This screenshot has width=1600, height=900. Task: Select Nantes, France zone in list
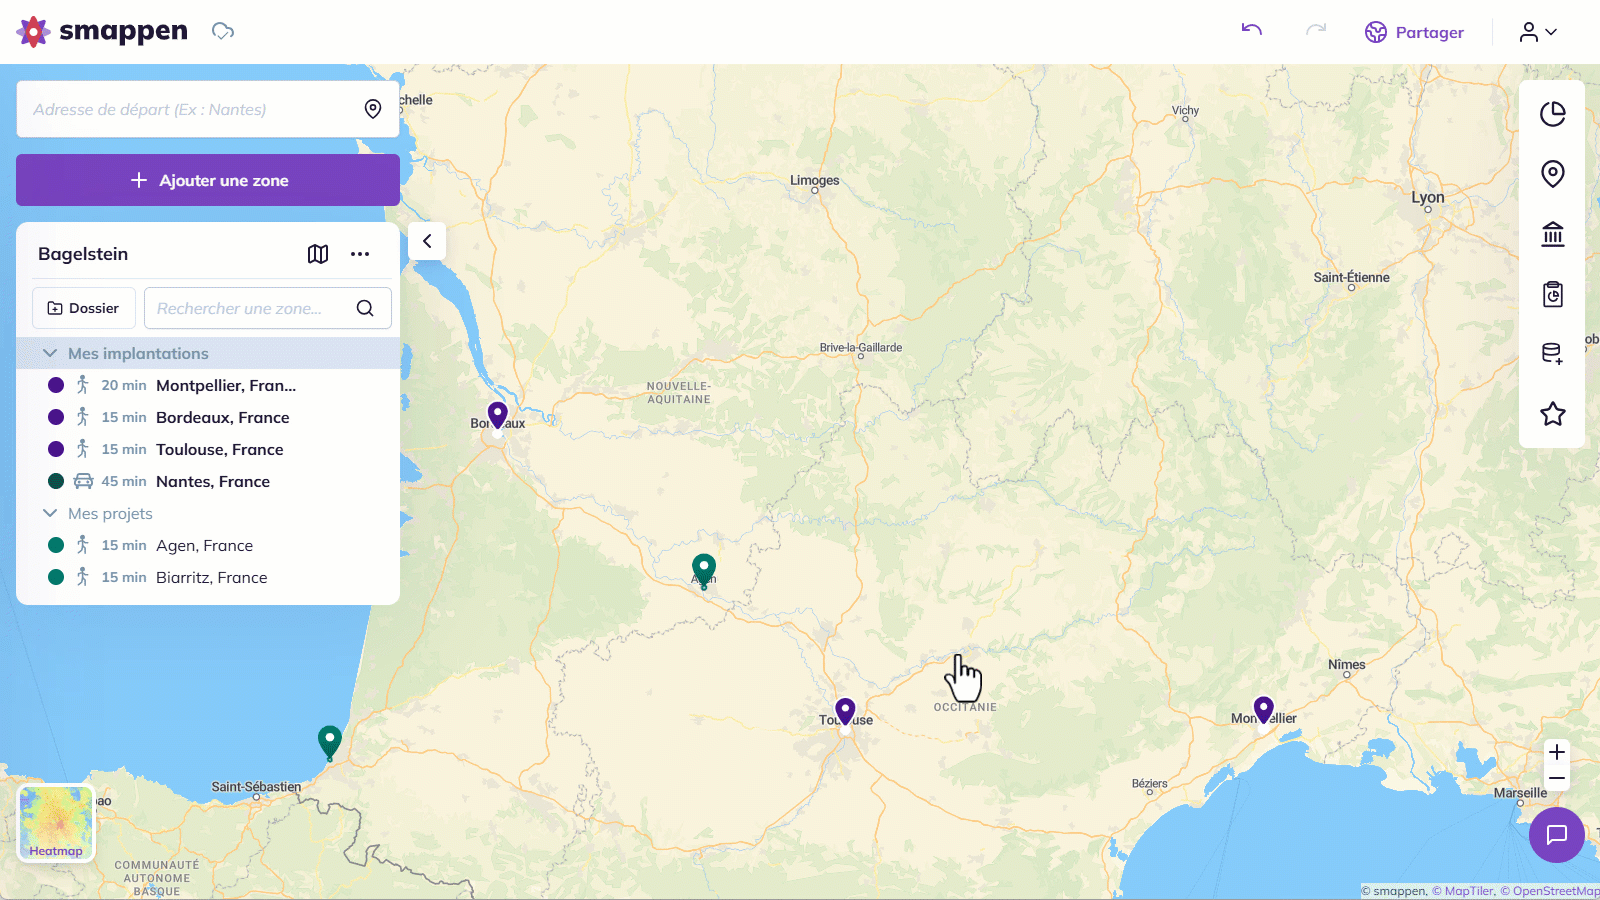213,481
